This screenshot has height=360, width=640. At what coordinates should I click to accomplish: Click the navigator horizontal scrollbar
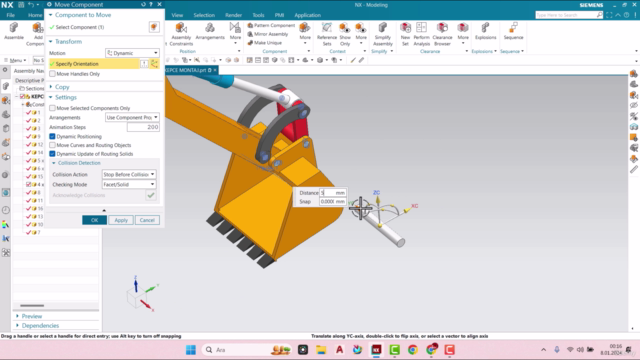click(x=32, y=305)
